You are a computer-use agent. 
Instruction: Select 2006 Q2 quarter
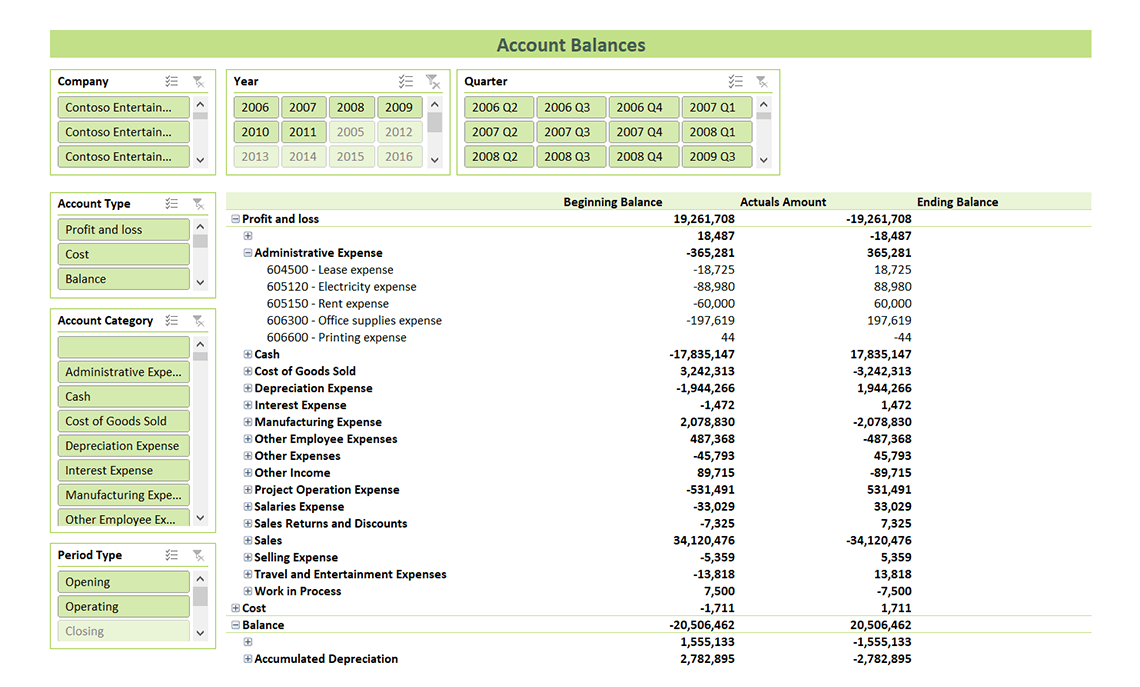point(499,107)
